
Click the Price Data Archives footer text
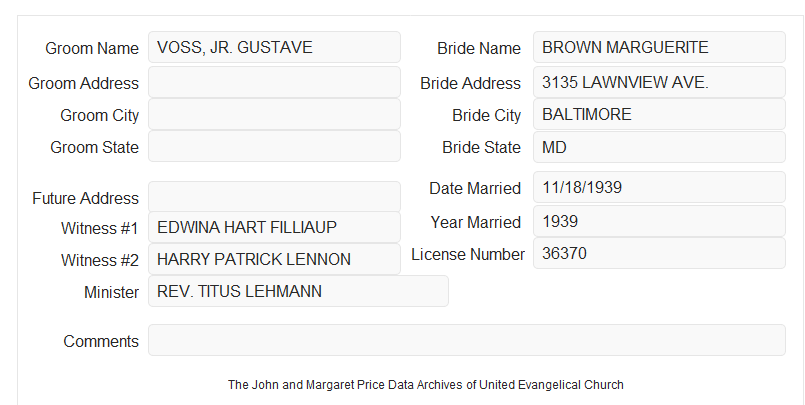click(426, 385)
